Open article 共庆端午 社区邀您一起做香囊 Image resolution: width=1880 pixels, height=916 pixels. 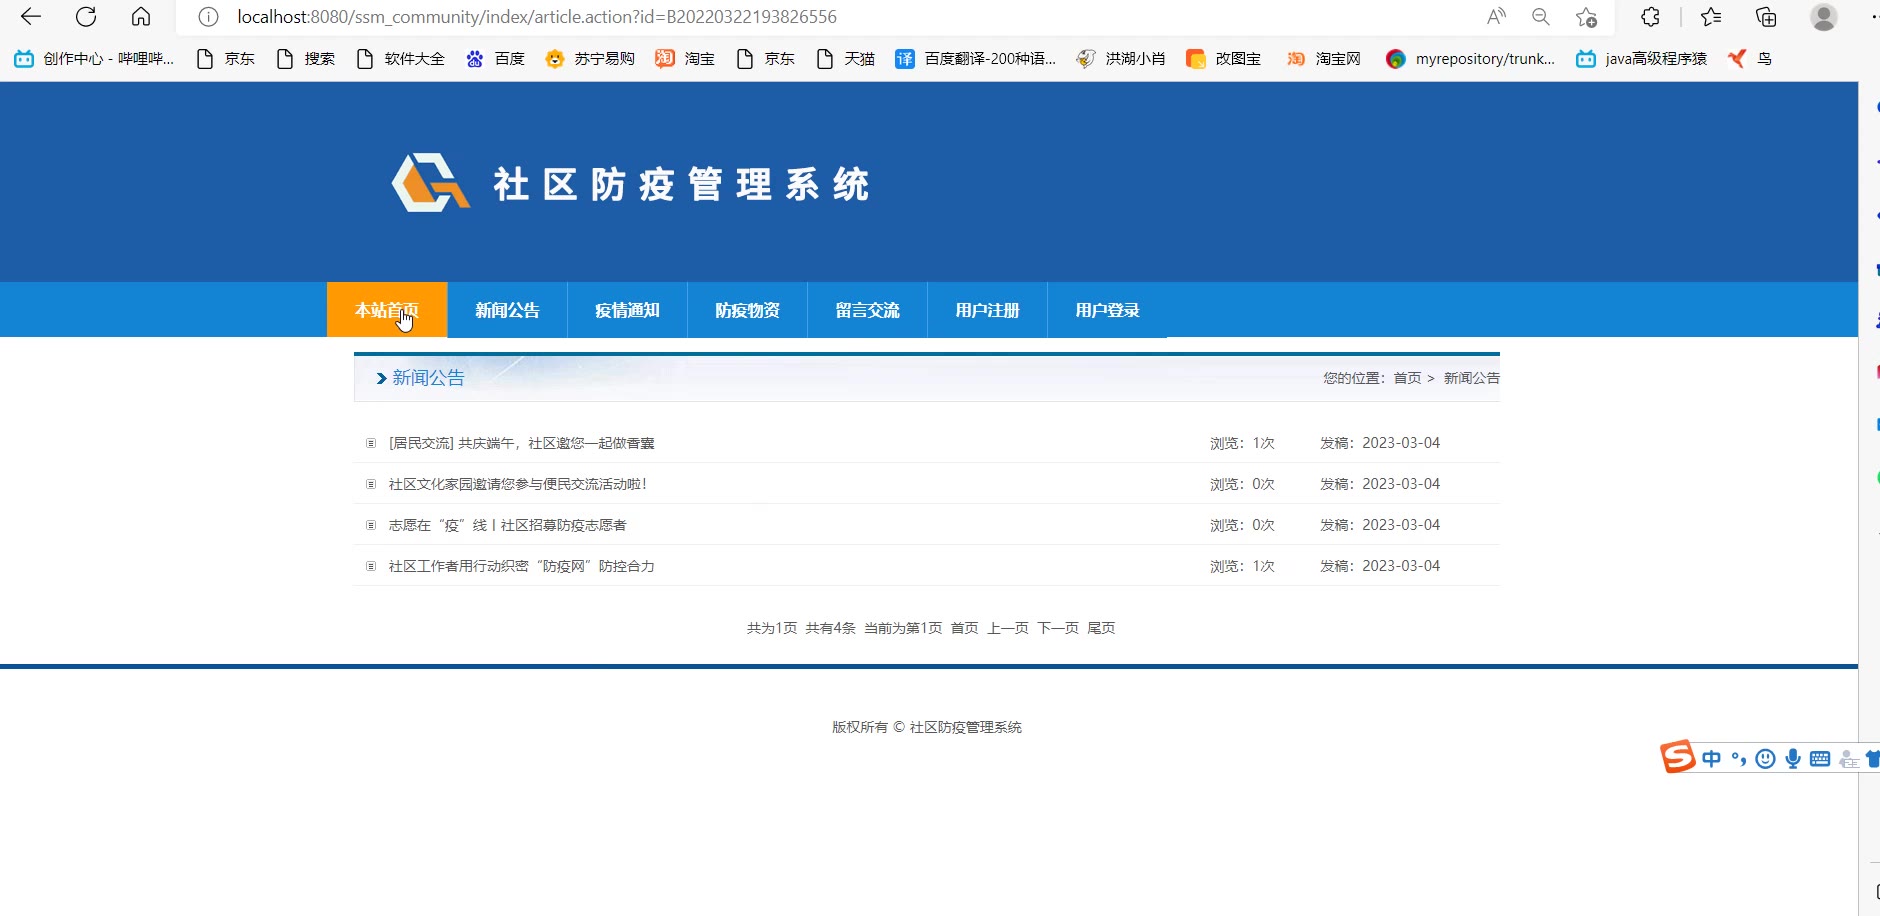(521, 443)
